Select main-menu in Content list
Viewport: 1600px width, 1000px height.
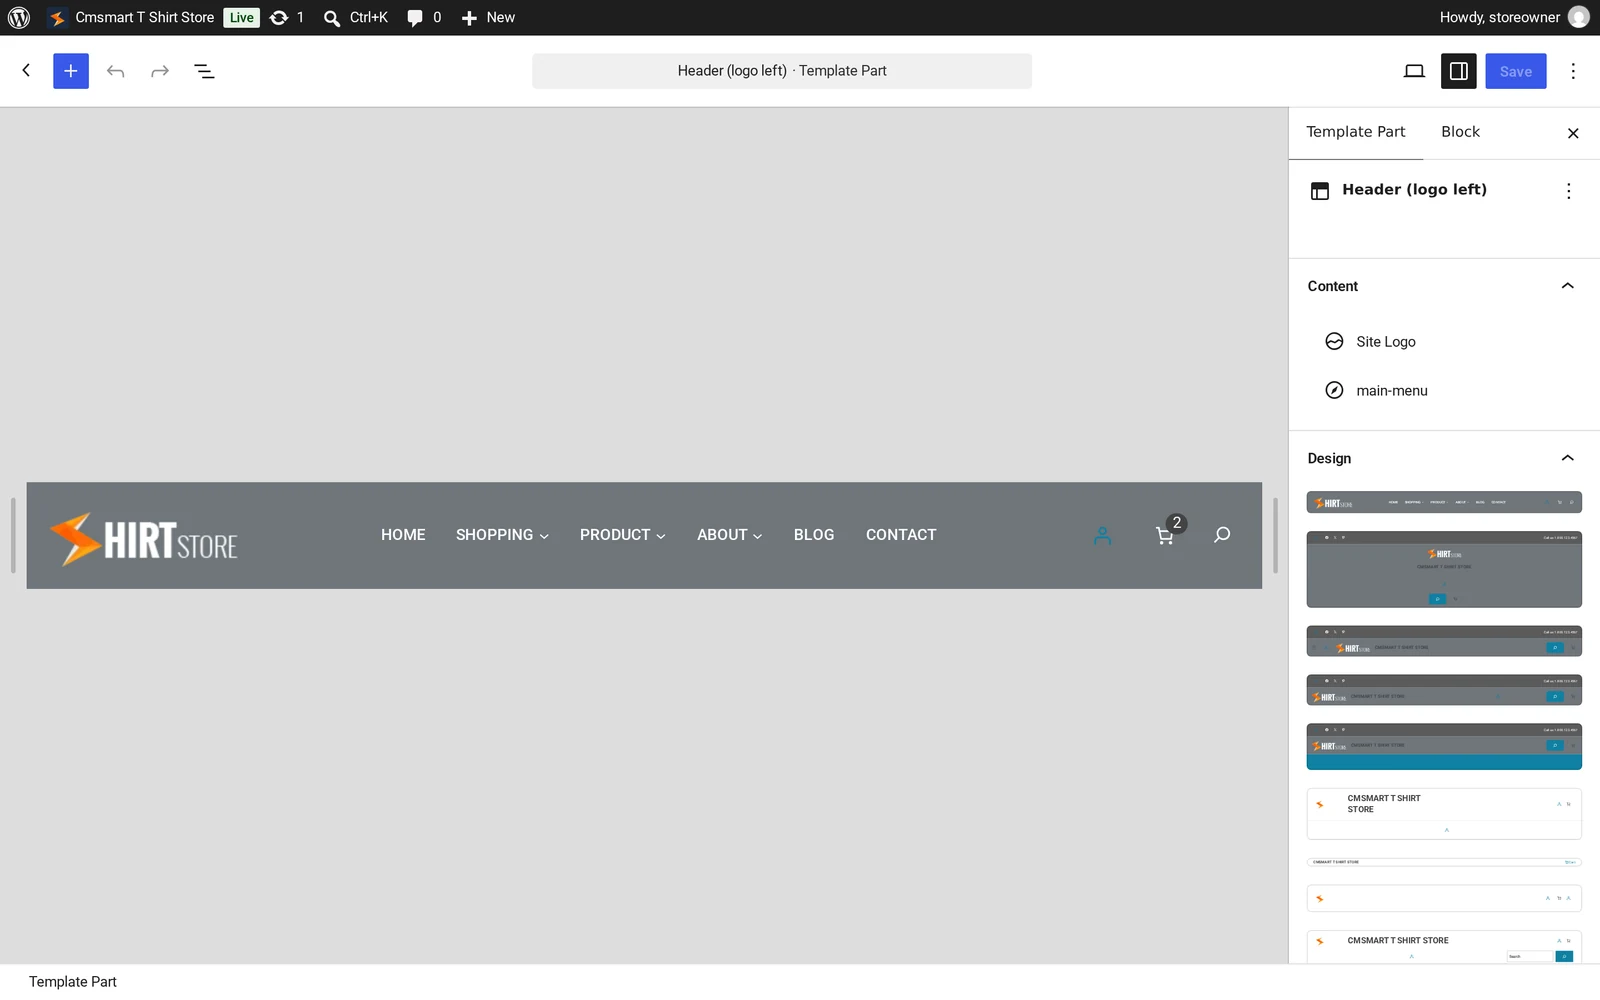pyautogui.click(x=1444, y=391)
